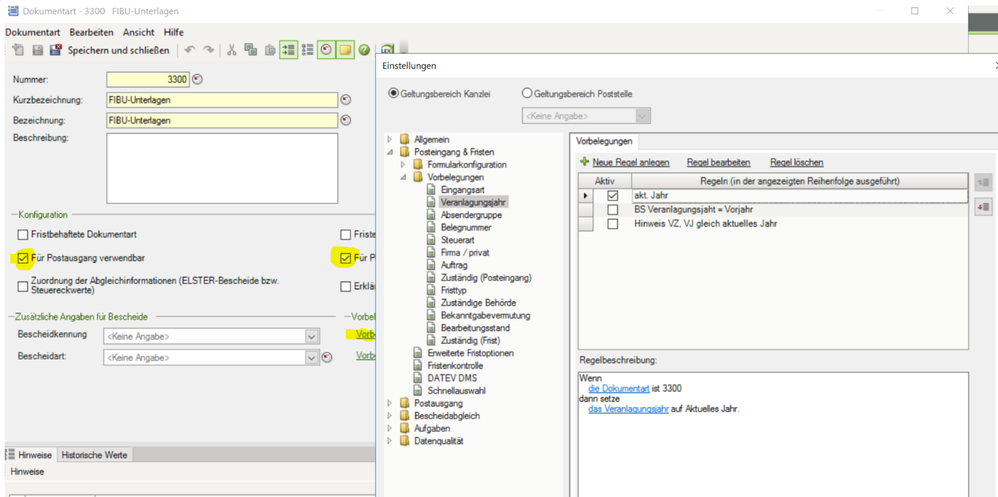Enable Fristbehaftete Dokumentart checkbox
This screenshot has width=998, height=497.
tap(24, 235)
